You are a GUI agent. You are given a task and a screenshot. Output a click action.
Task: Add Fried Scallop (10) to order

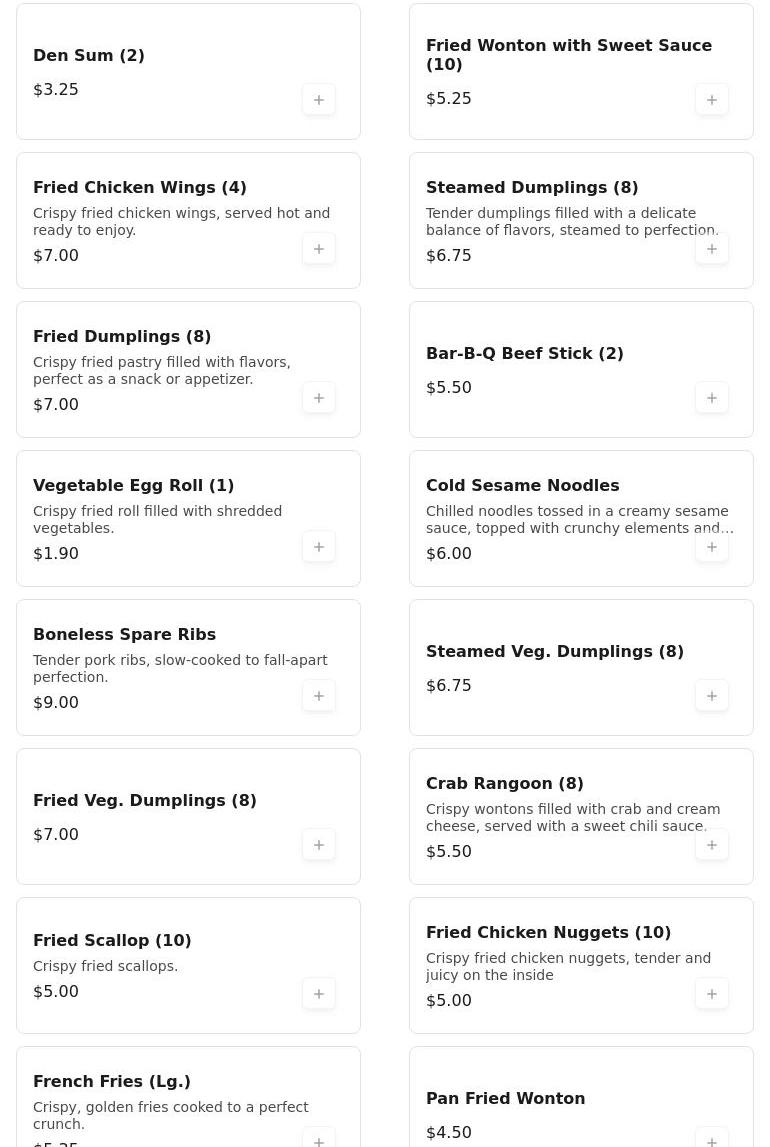[x=319, y=994]
